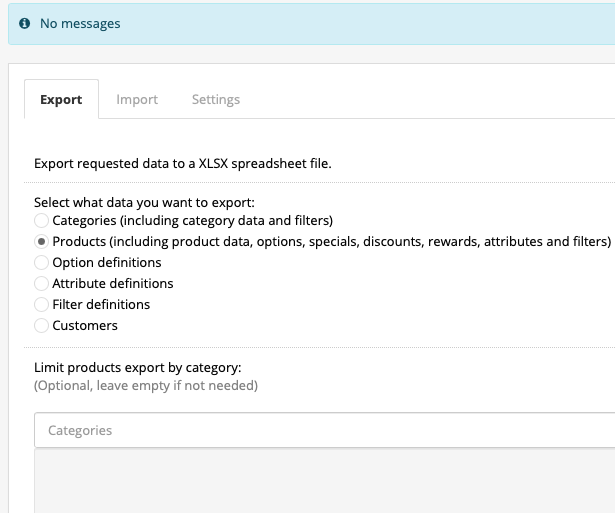Click 'Limit products export by category' label
Screen dimensions: 615x513
point(138,367)
